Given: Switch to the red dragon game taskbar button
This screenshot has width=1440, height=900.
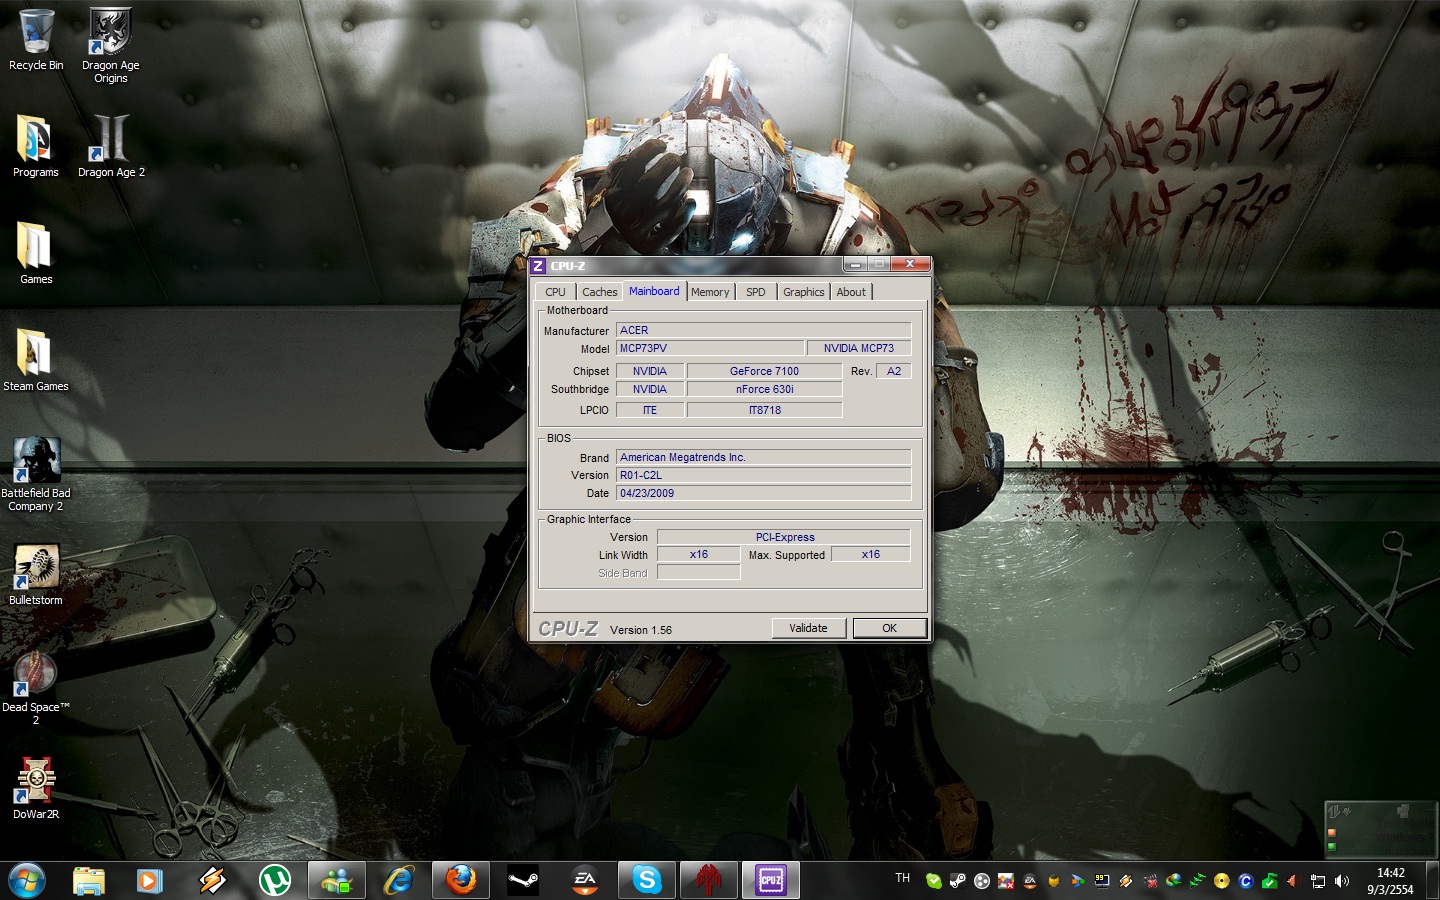Looking at the screenshot, I should 709,880.
